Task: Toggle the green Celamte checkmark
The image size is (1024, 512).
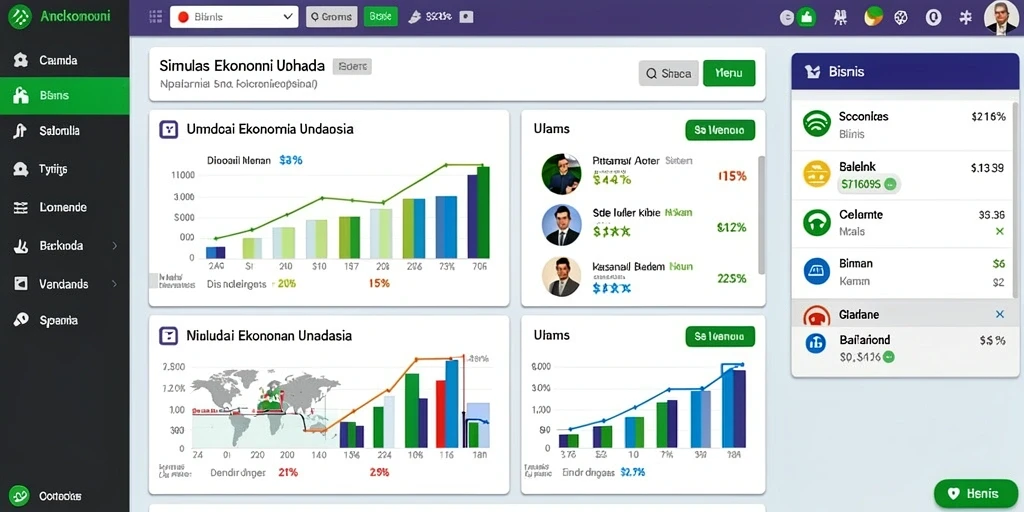Action: [999, 231]
